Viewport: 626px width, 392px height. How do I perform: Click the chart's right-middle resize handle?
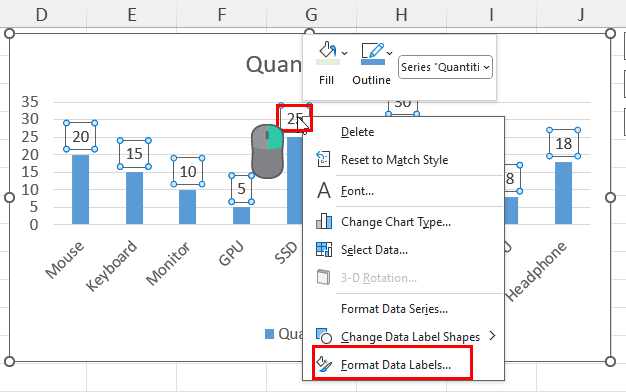[610, 197]
